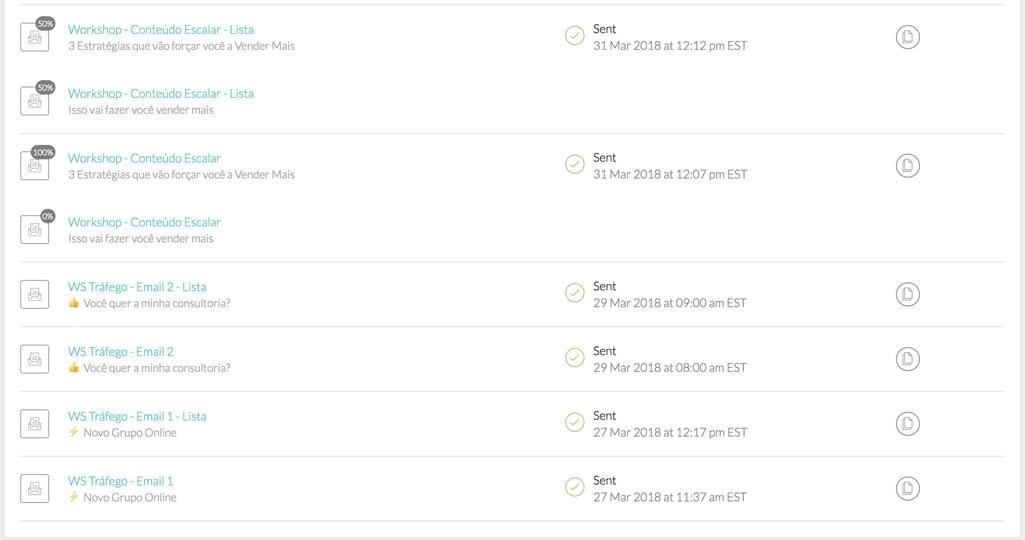Viewport: 1025px width, 540px height.
Task: Duplicate the campaign sent 29 Mar 08:00 am
Action: [907, 359]
